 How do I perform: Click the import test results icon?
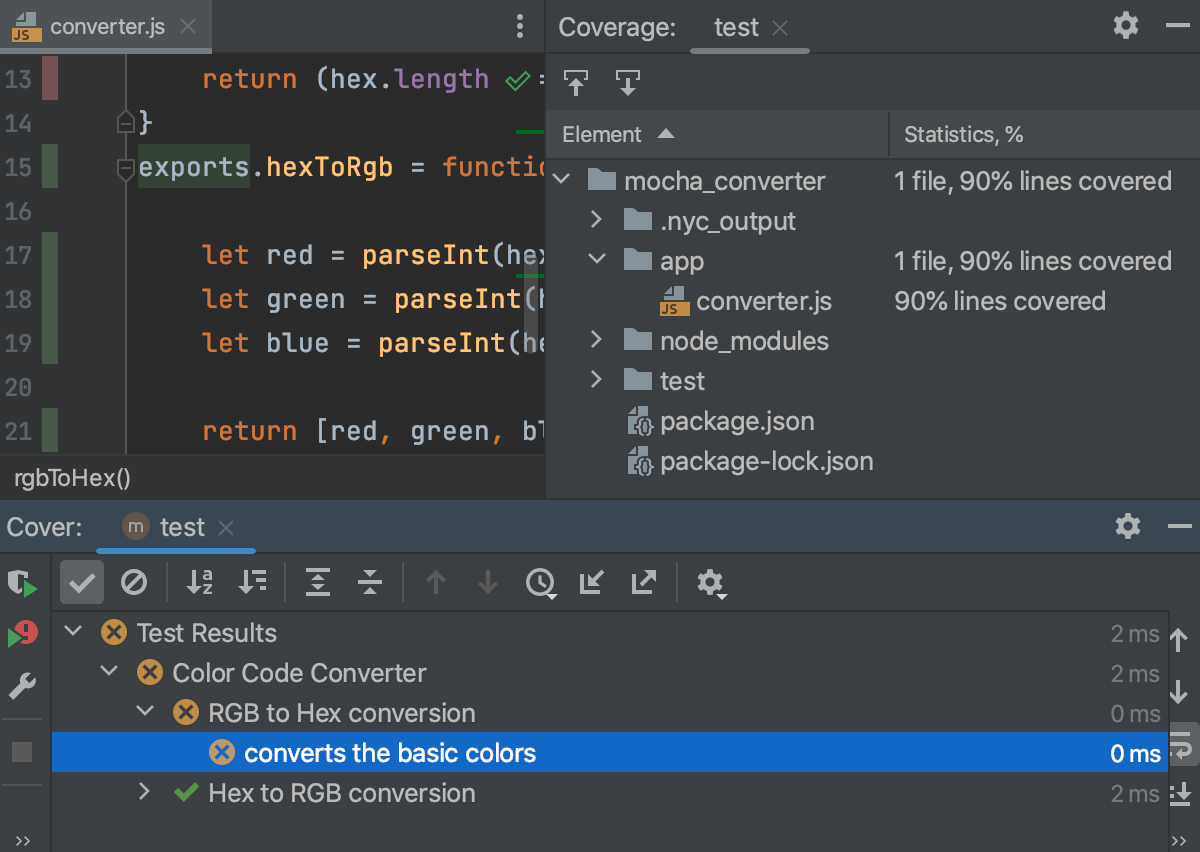tap(592, 582)
